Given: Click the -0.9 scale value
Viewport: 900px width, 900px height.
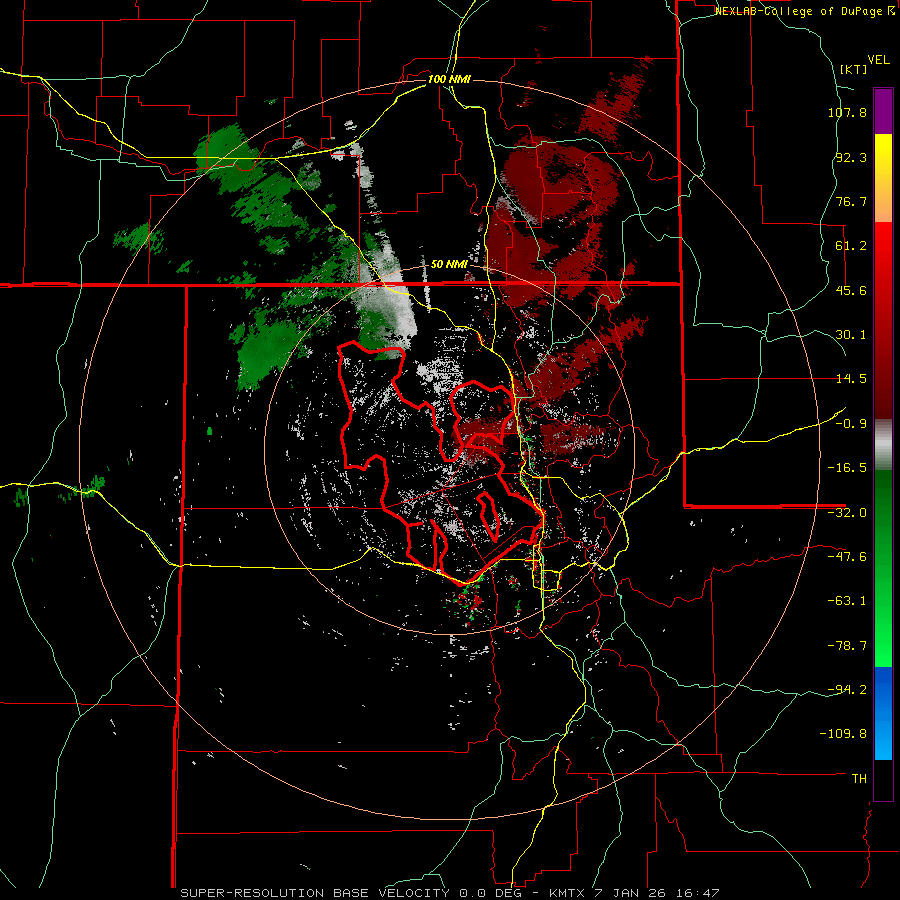Looking at the screenshot, I should 851,424.
